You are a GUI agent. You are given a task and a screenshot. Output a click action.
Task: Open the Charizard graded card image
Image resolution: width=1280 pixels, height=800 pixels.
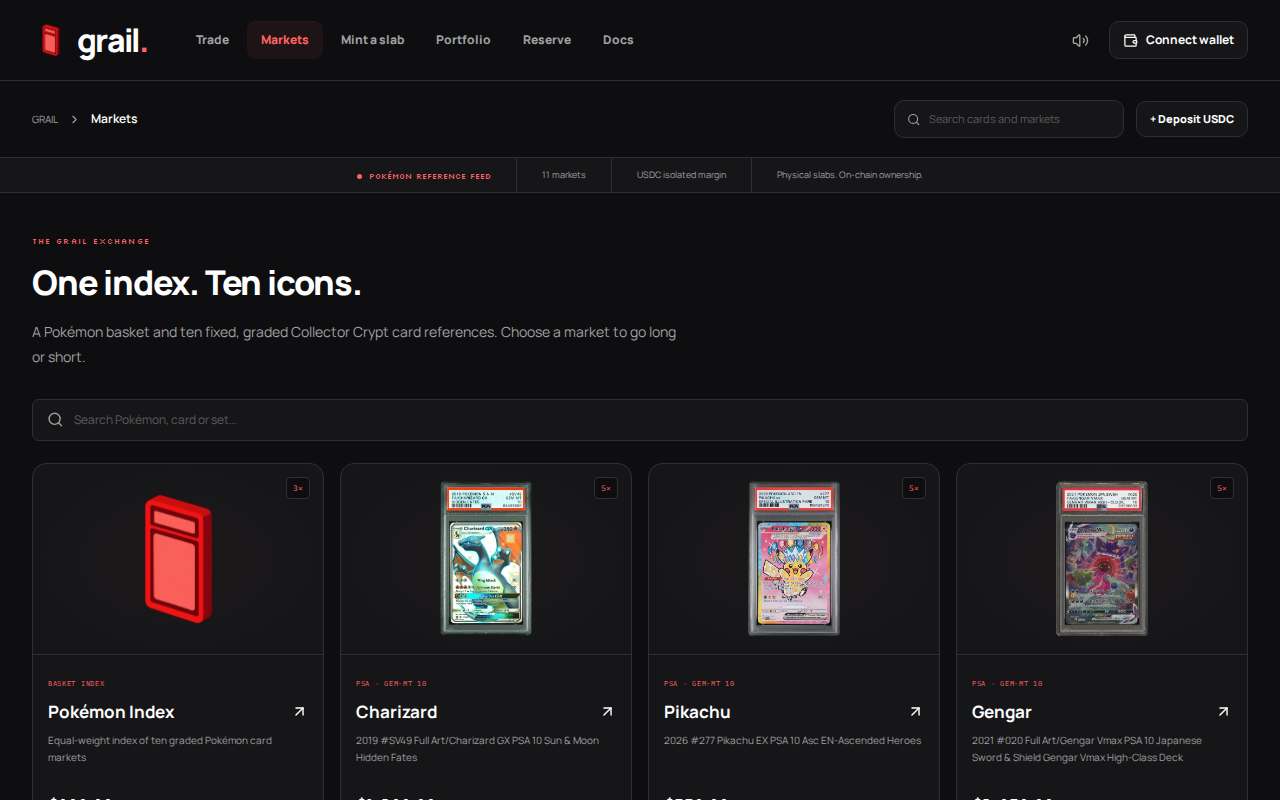click(x=486, y=558)
